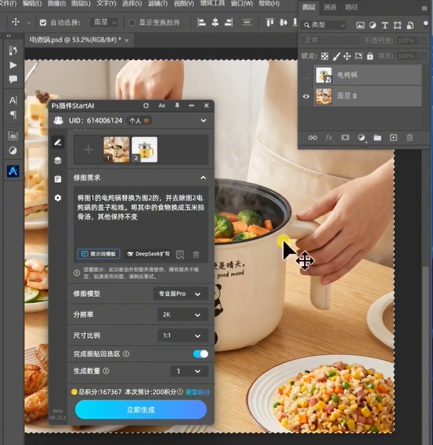Click align right edges icon

coord(229,22)
